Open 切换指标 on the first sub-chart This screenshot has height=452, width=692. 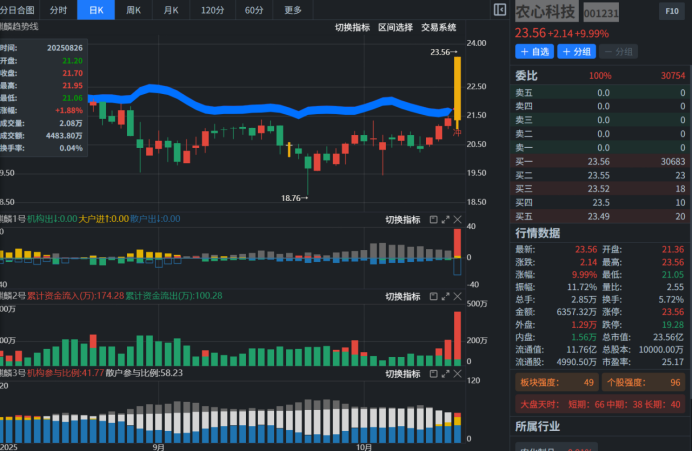403,219
